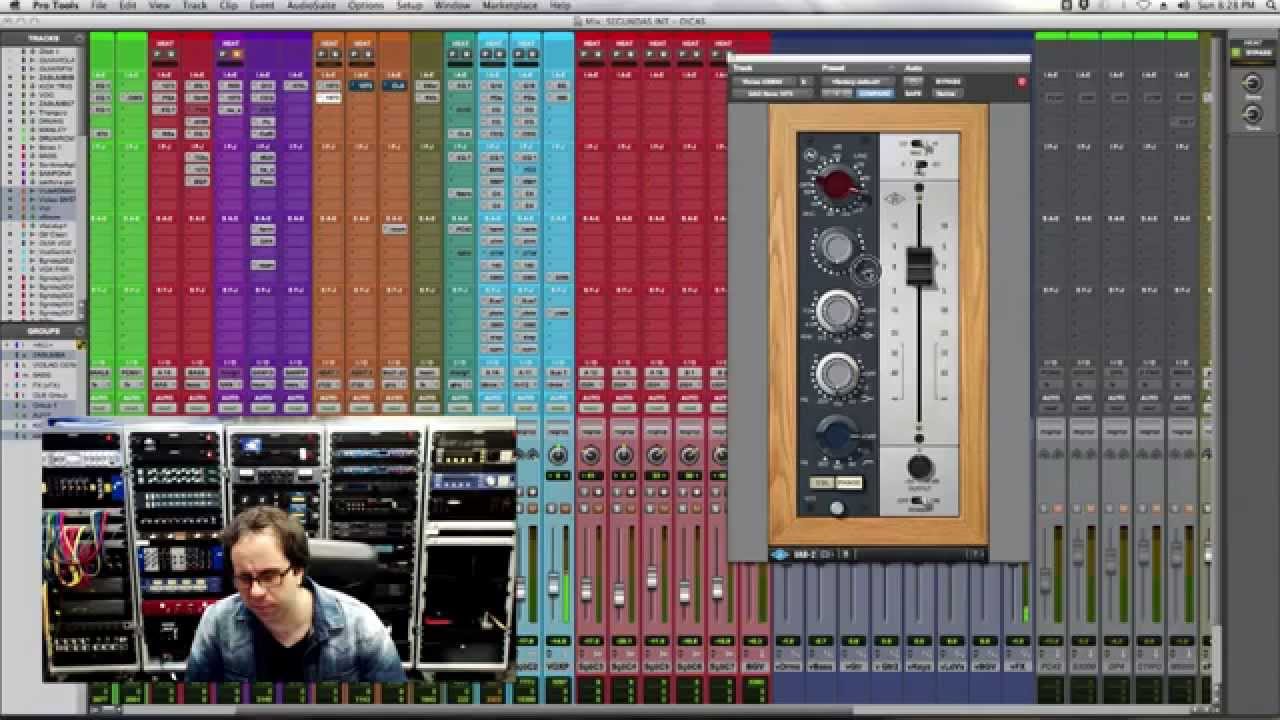
Task: Open the Marketplace menu
Action: coord(509,5)
